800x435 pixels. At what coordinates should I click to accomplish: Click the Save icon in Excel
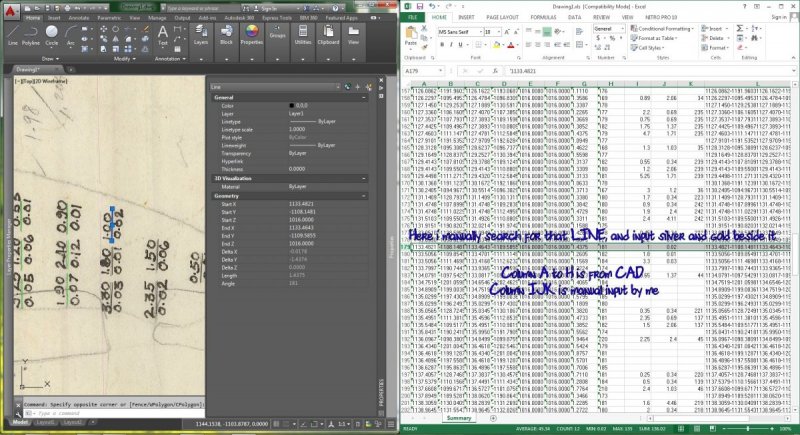point(419,7)
